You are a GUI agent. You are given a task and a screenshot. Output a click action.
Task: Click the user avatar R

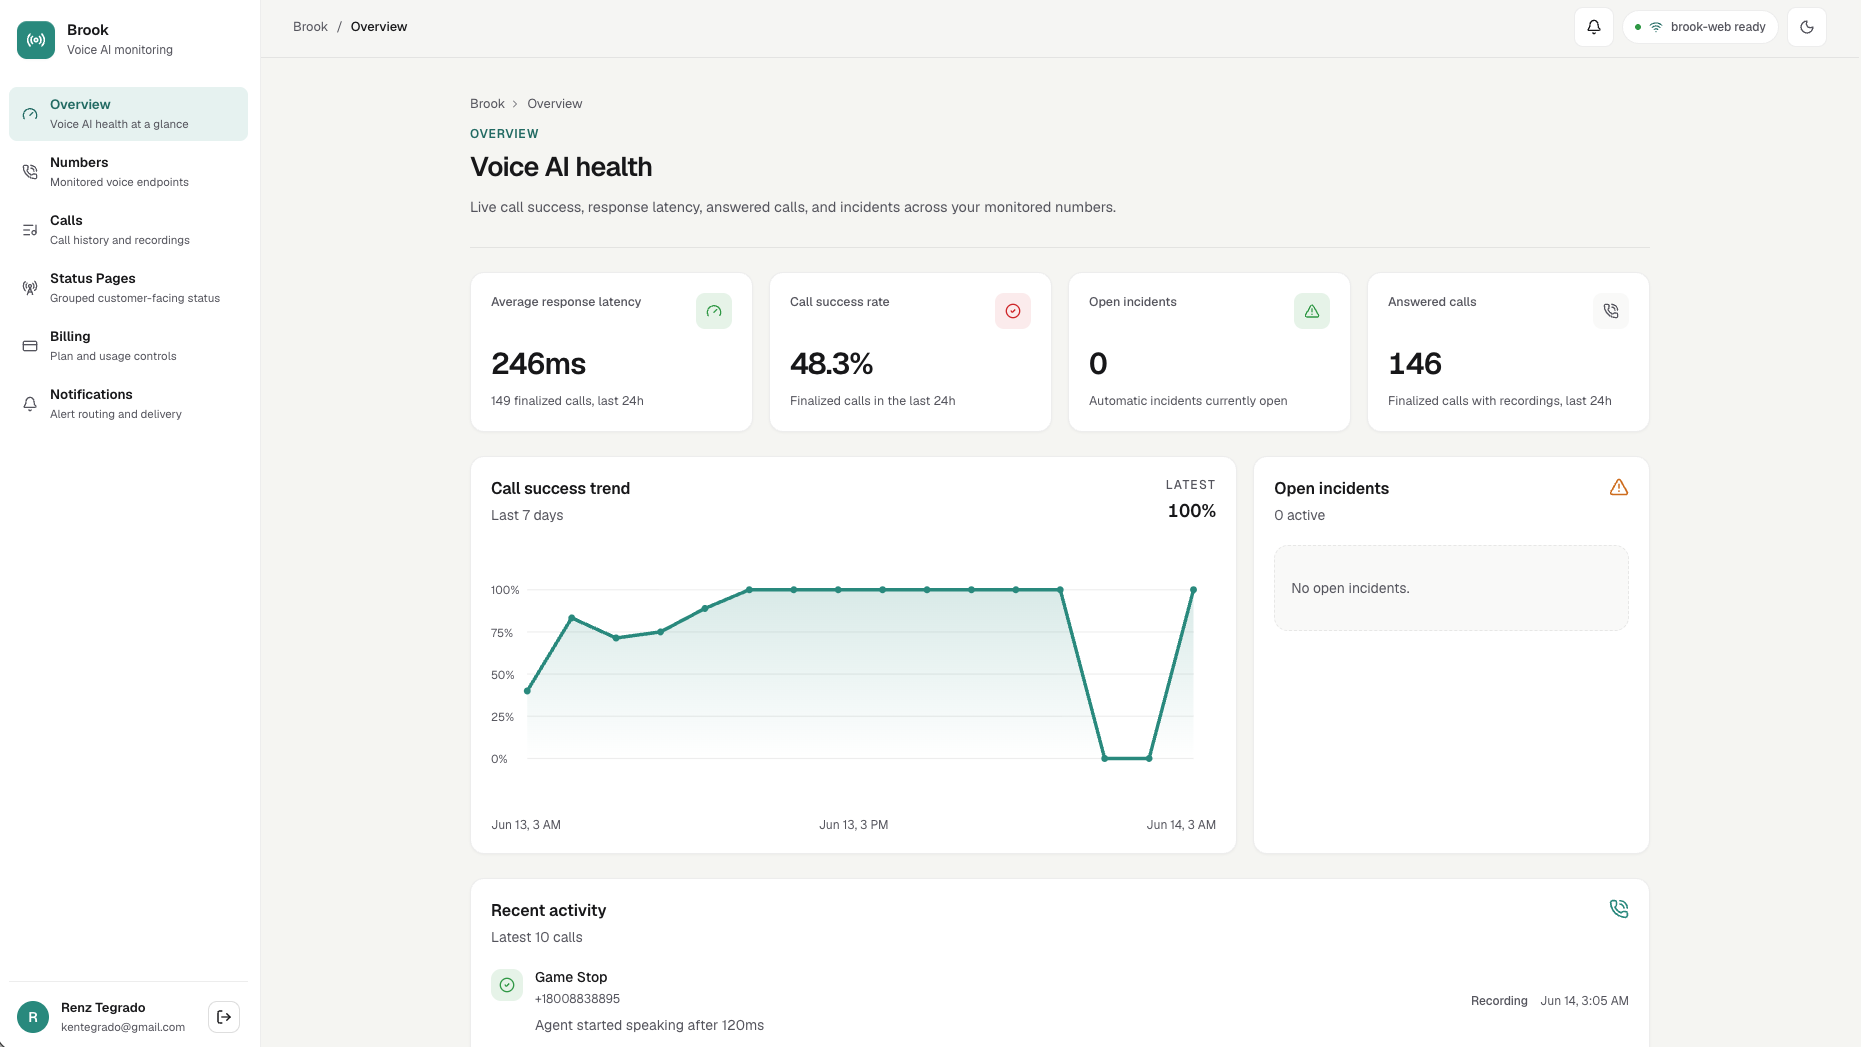[x=33, y=1017]
